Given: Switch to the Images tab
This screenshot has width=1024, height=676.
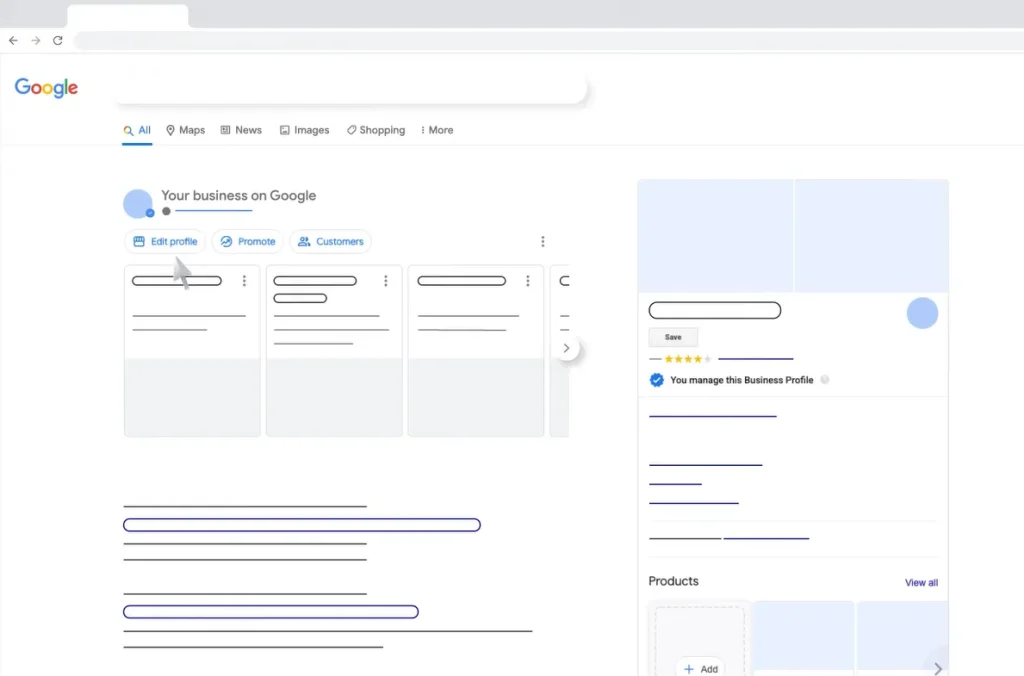Looking at the screenshot, I should 304,130.
